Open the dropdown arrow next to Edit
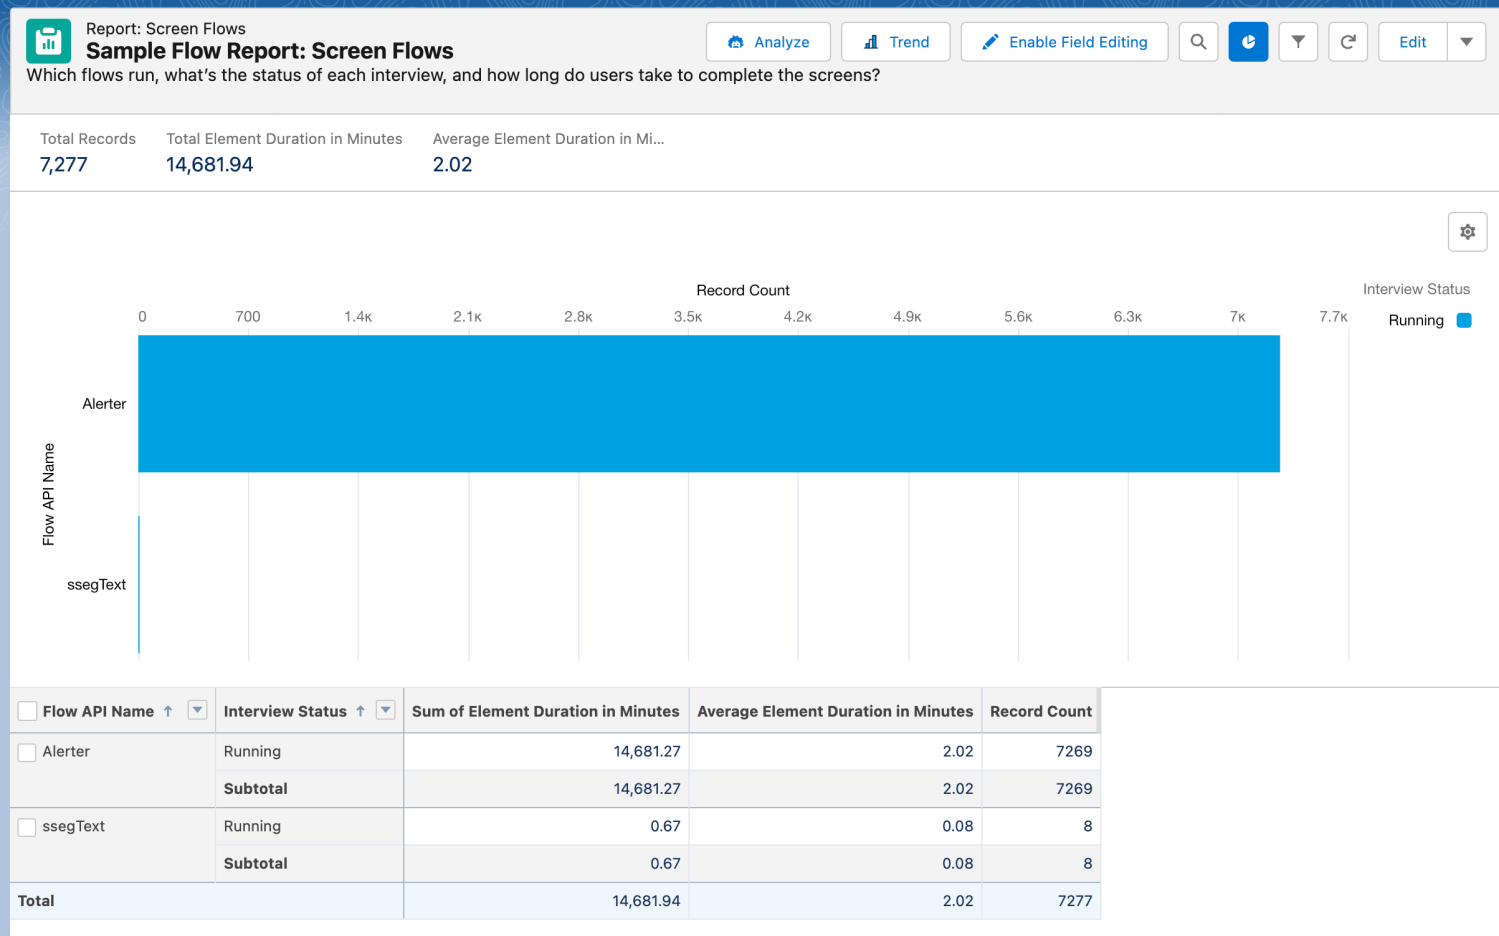This screenshot has height=936, width=1499. click(1466, 41)
